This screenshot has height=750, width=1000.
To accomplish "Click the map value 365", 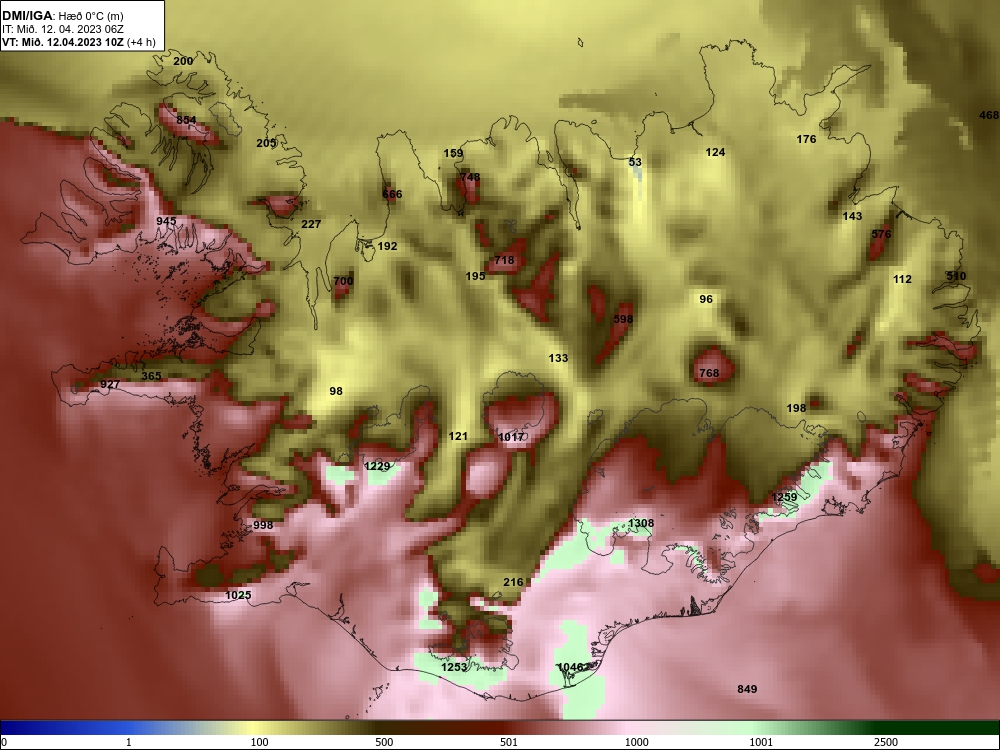I will coord(151,376).
